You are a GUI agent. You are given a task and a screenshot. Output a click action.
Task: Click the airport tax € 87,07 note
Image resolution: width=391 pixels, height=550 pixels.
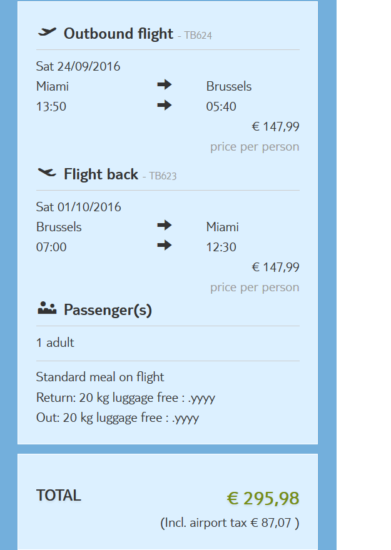coord(230,523)
